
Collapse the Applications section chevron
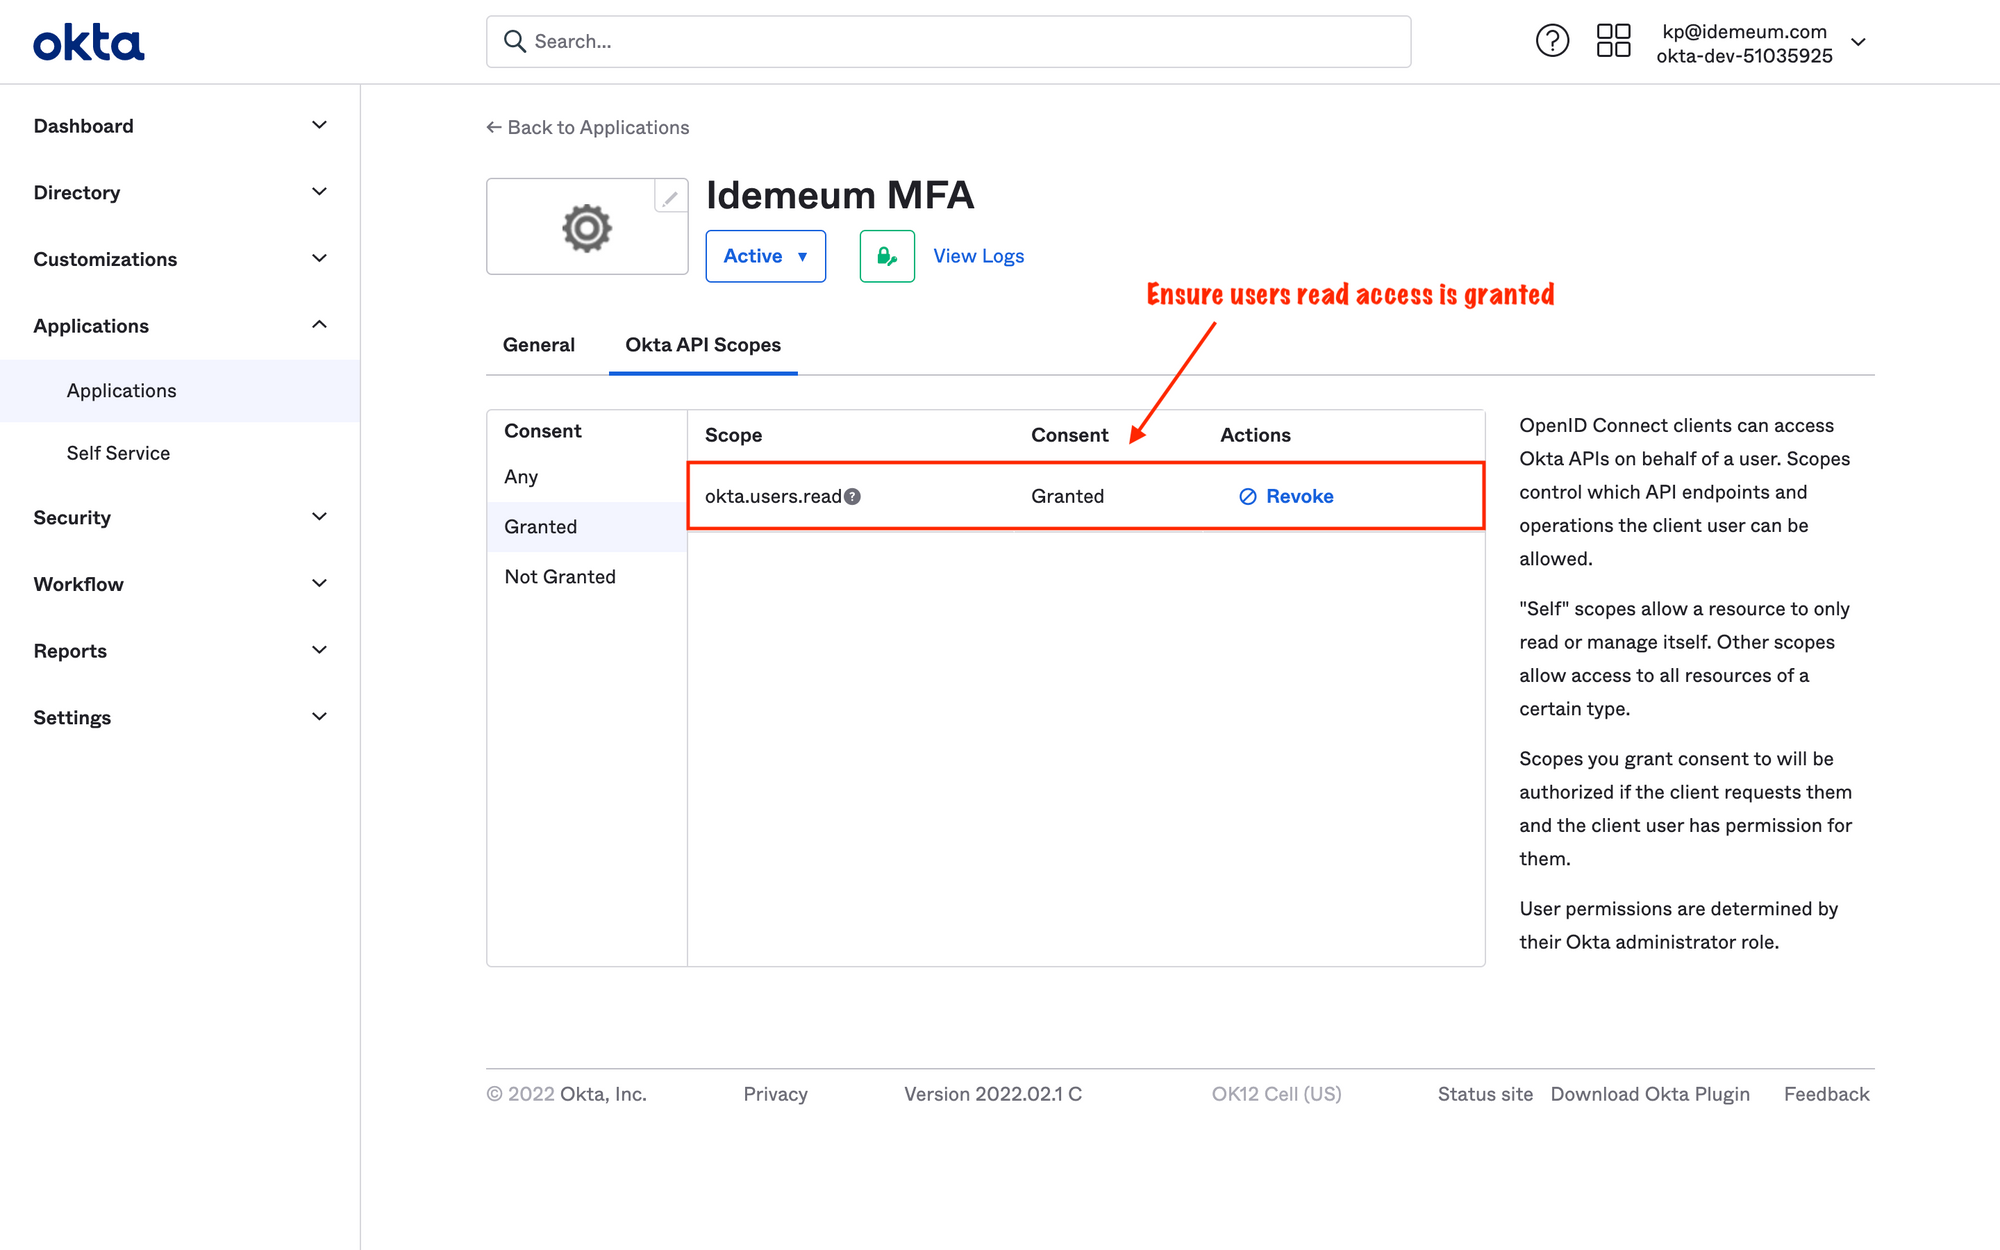(x=319, y=324)
